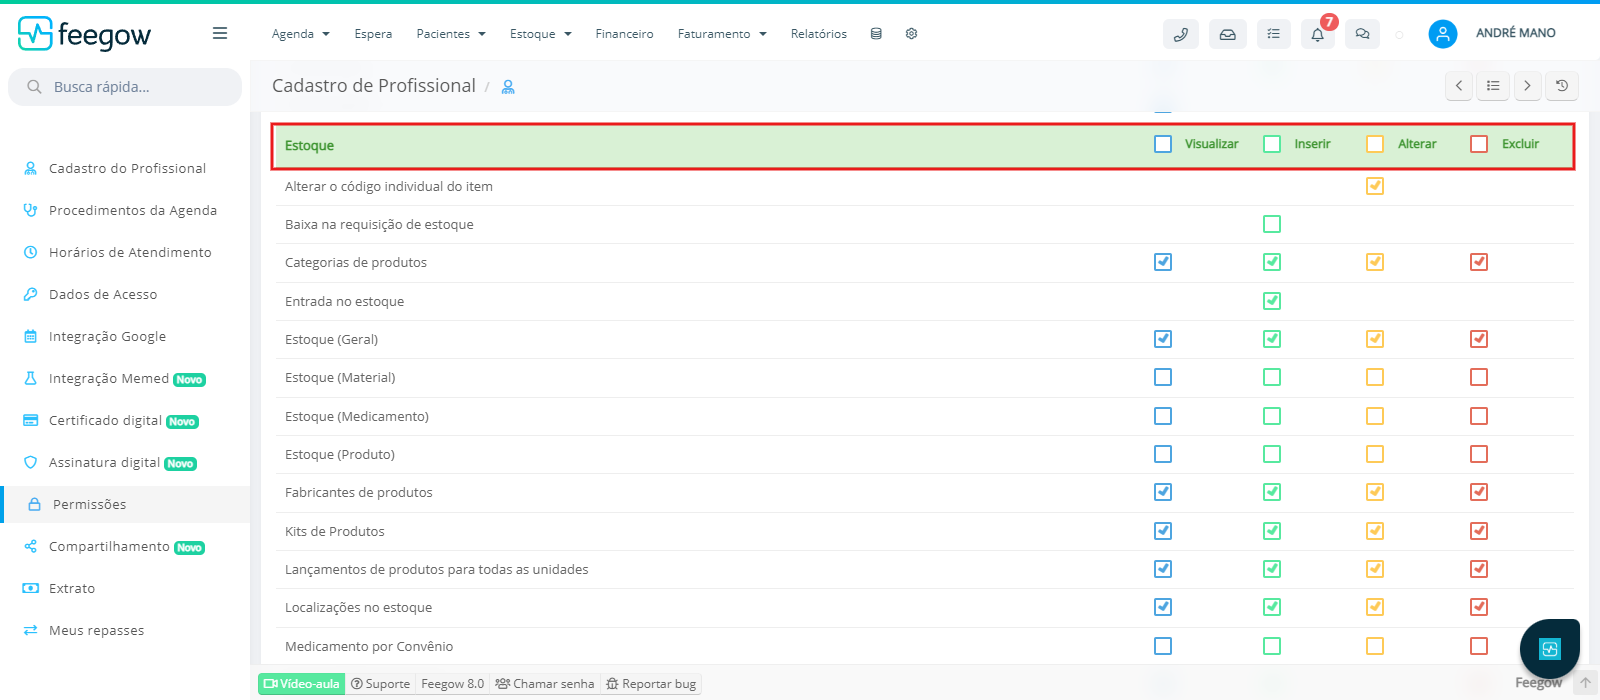1600x700 pixels.
Task: Open the chat messages icon
Action: coord(1362,34)
